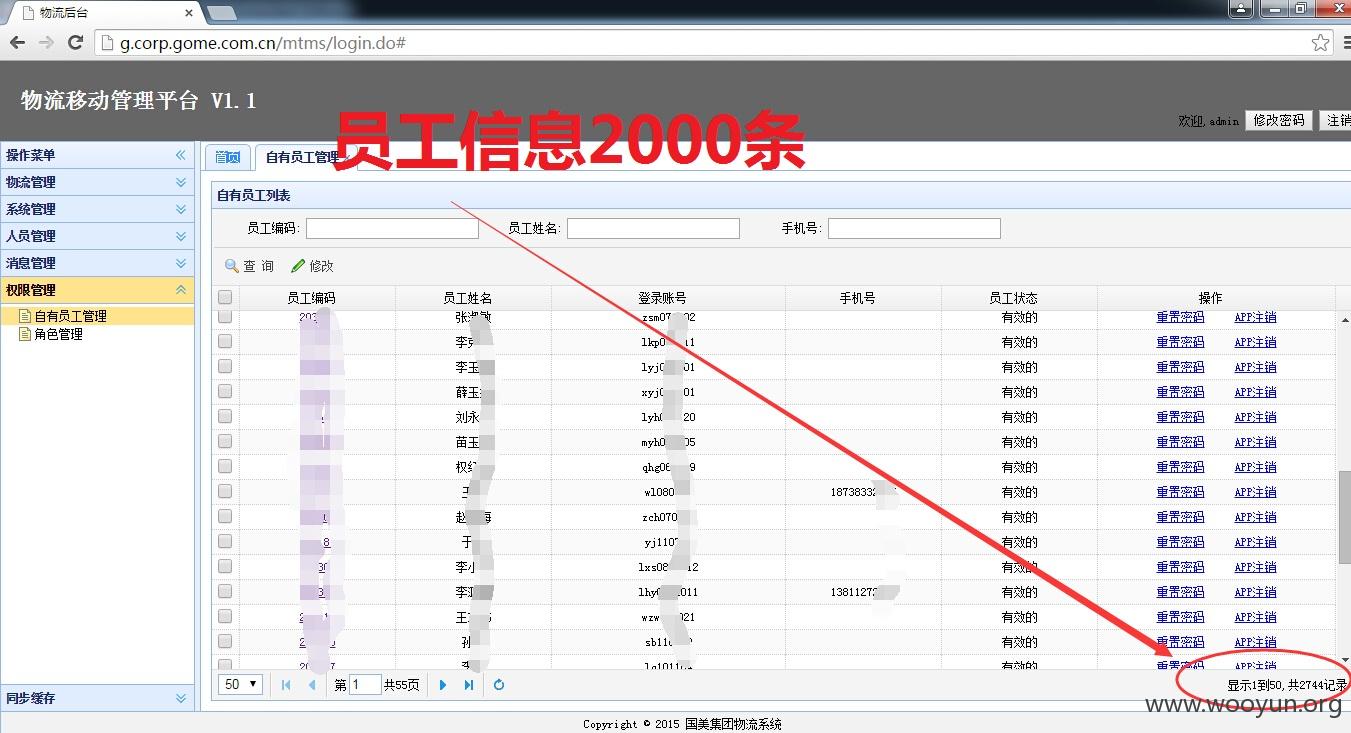
Task: Expand the 人员管理 menu section
Action: pos(97,236)
